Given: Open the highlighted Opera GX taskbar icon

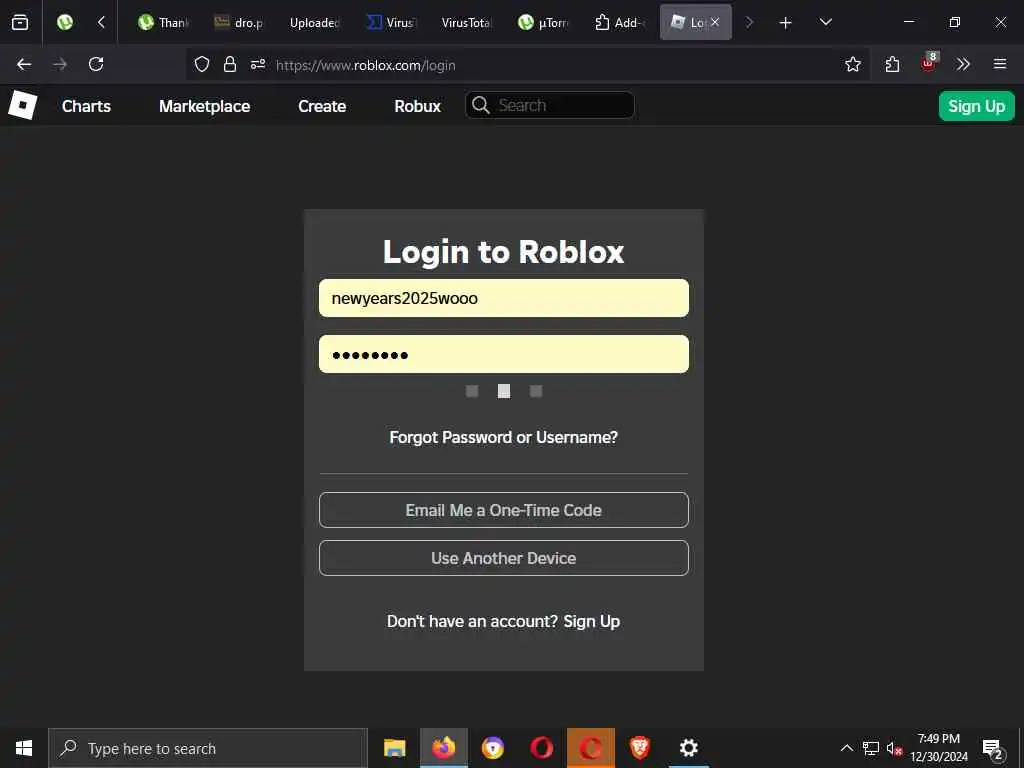Looking at the screenshot, I should 590,748.
